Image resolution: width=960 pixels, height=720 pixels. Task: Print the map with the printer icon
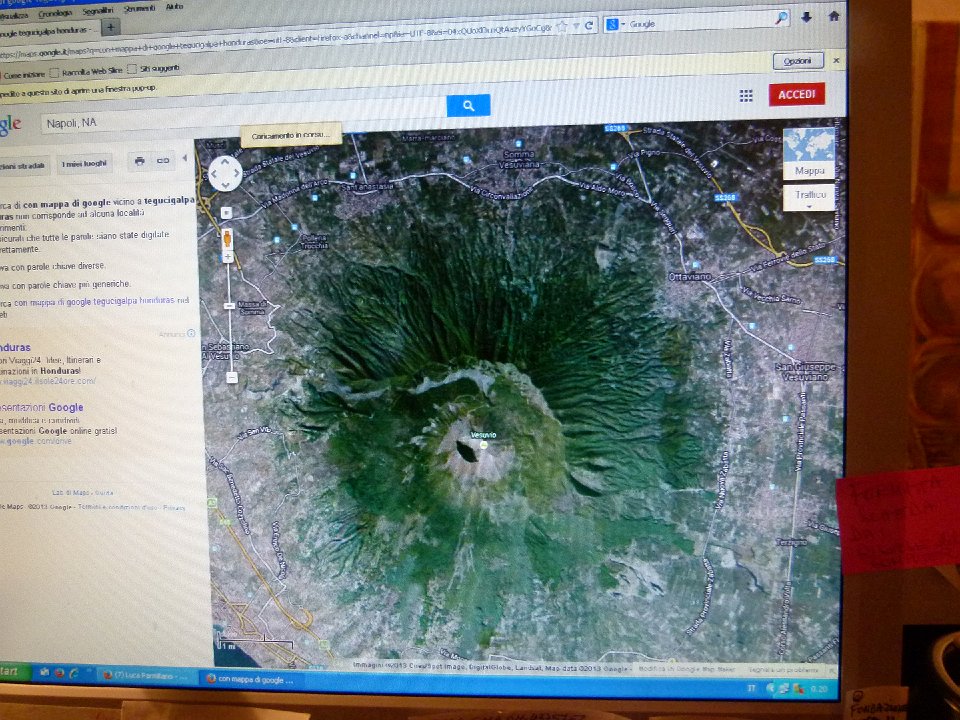(x=140, y=160)
